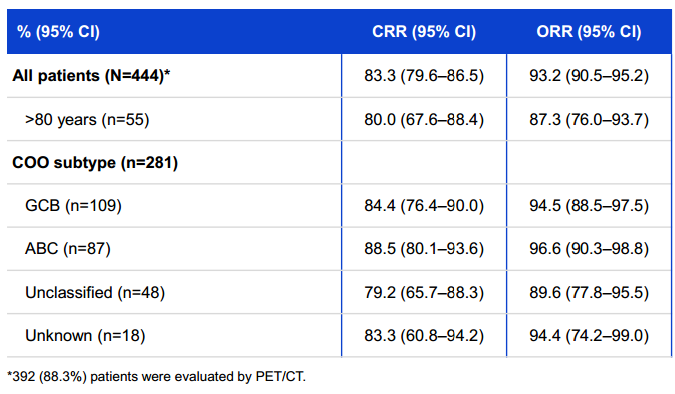
Task: Select the 'ORR (95% CI)' column header
Action: [x=589, y=32]
